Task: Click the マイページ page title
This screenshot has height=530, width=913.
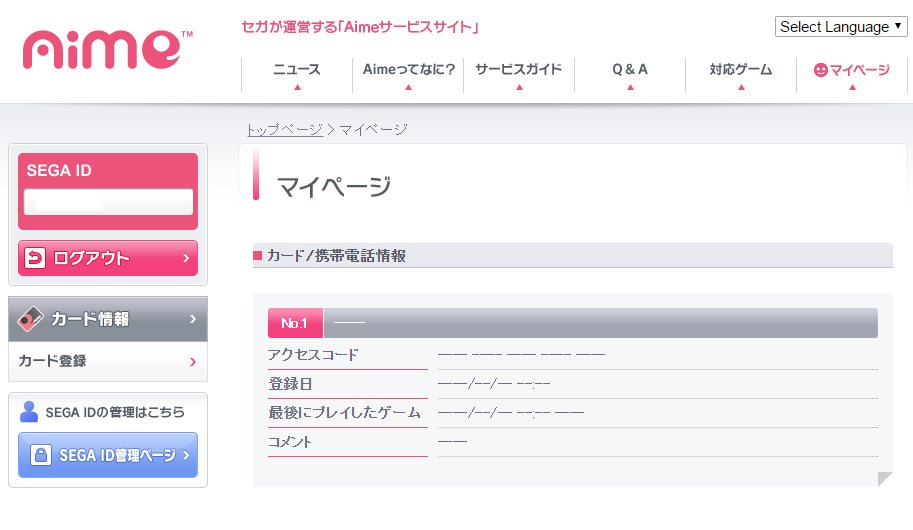Action: point(334,186)
